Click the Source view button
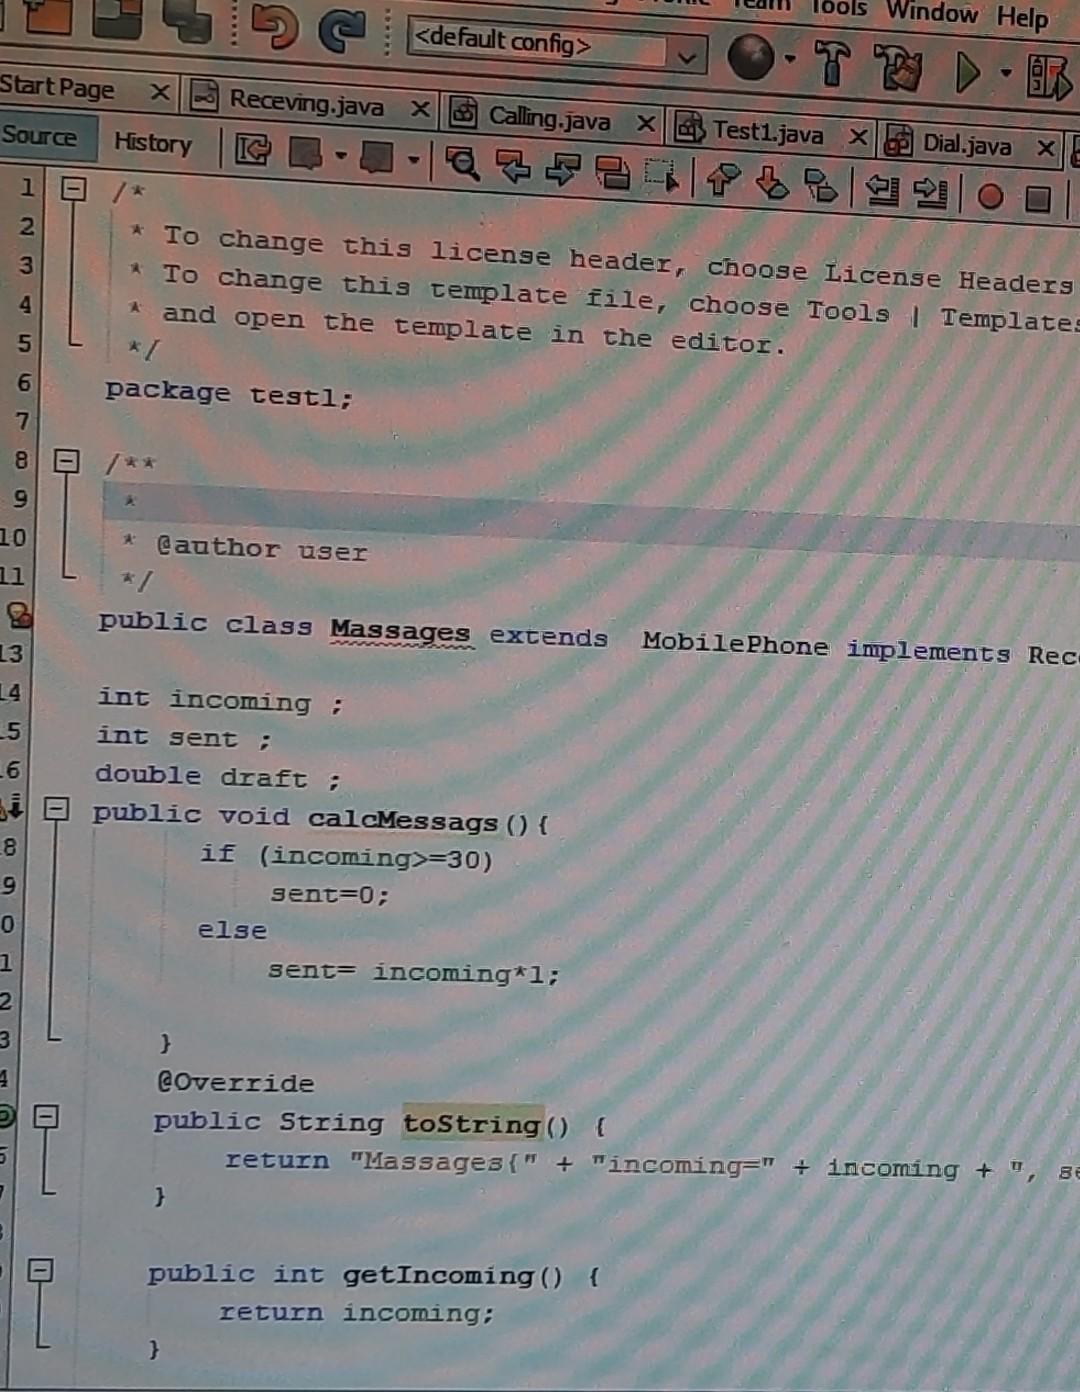 click(x=42, y=137)
